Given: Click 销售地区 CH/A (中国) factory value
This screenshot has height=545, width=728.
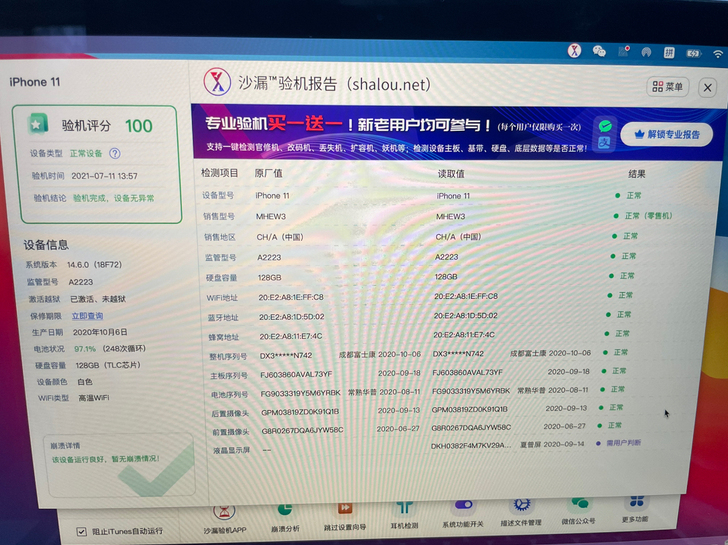Looking at the screenshot, I should pyautogui.click(x=280, y=237).
